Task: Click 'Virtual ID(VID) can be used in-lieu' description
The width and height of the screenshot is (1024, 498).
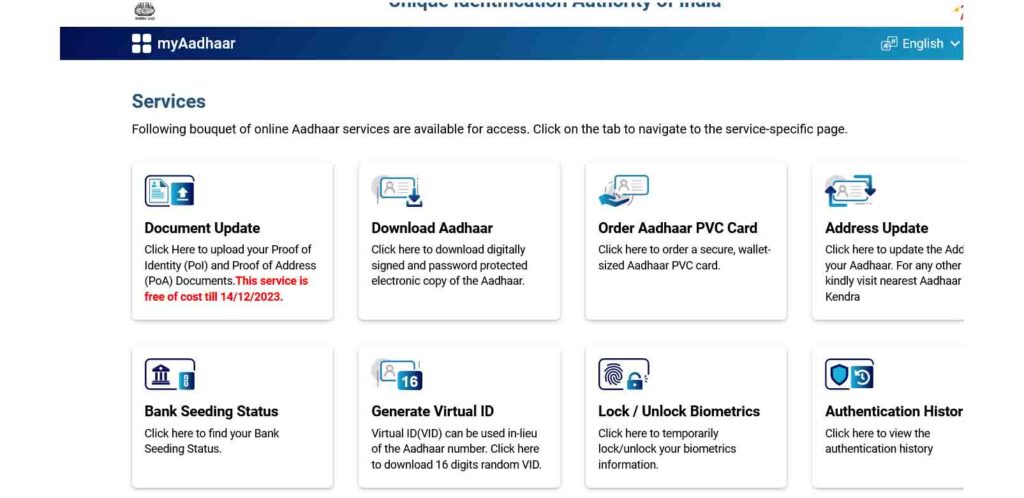Action: point(456,449)
